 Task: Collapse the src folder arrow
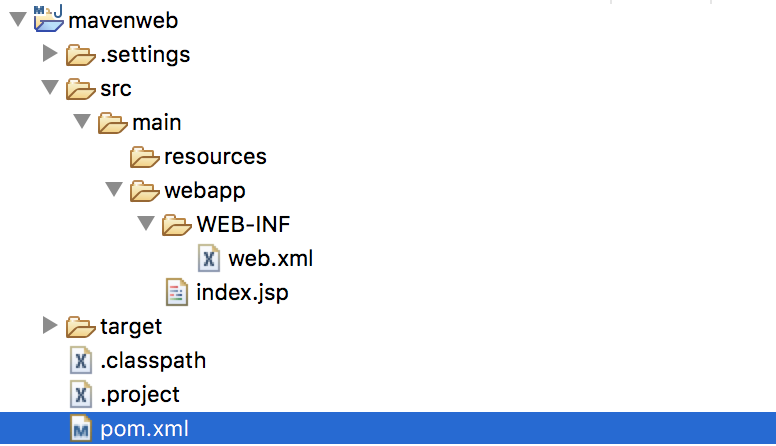coord(50,88)
